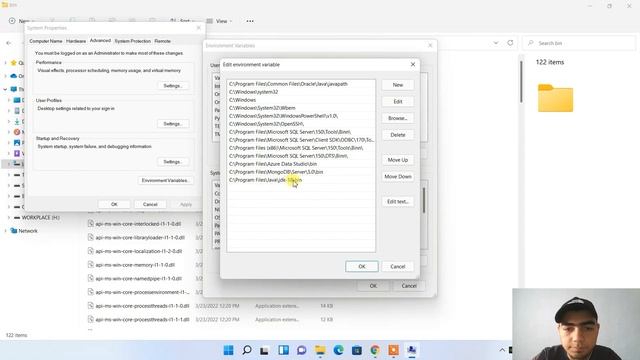The width and height of the screenshot is (640, 360).
Task: Click the Search bin field
Action: click(x=580, y=43)
